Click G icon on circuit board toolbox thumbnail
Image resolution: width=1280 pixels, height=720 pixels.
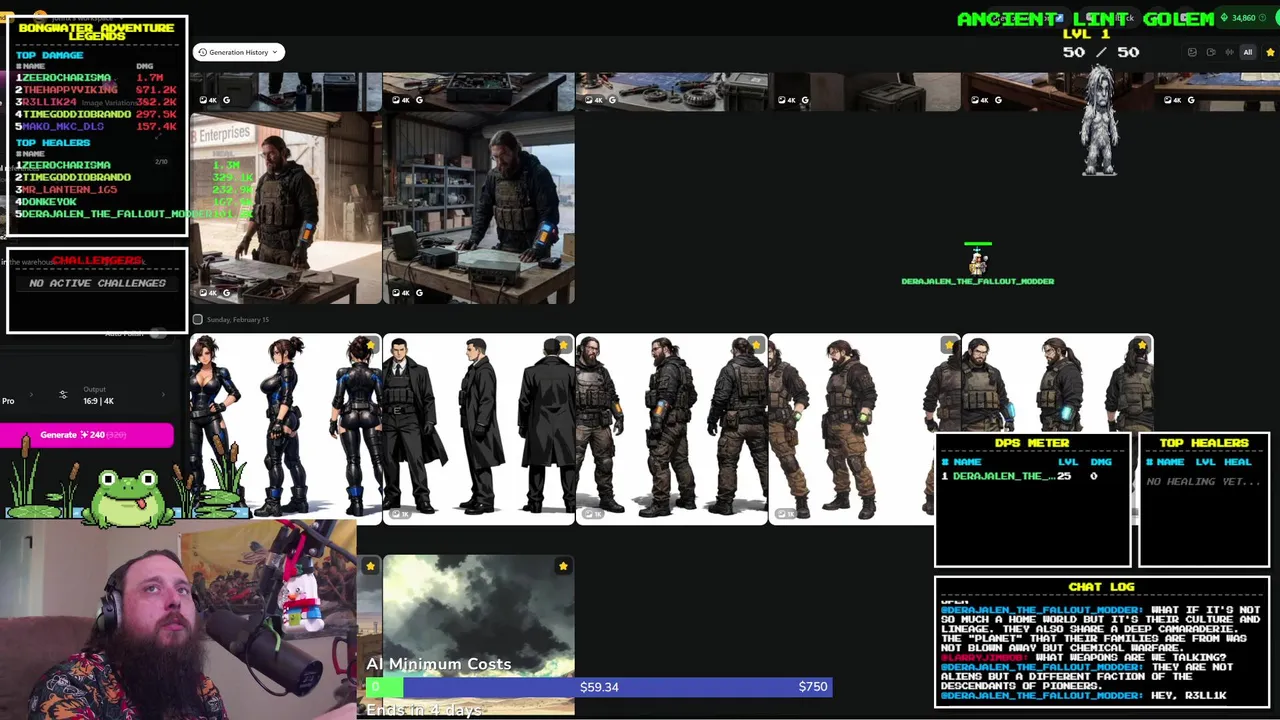pos(419,100)
